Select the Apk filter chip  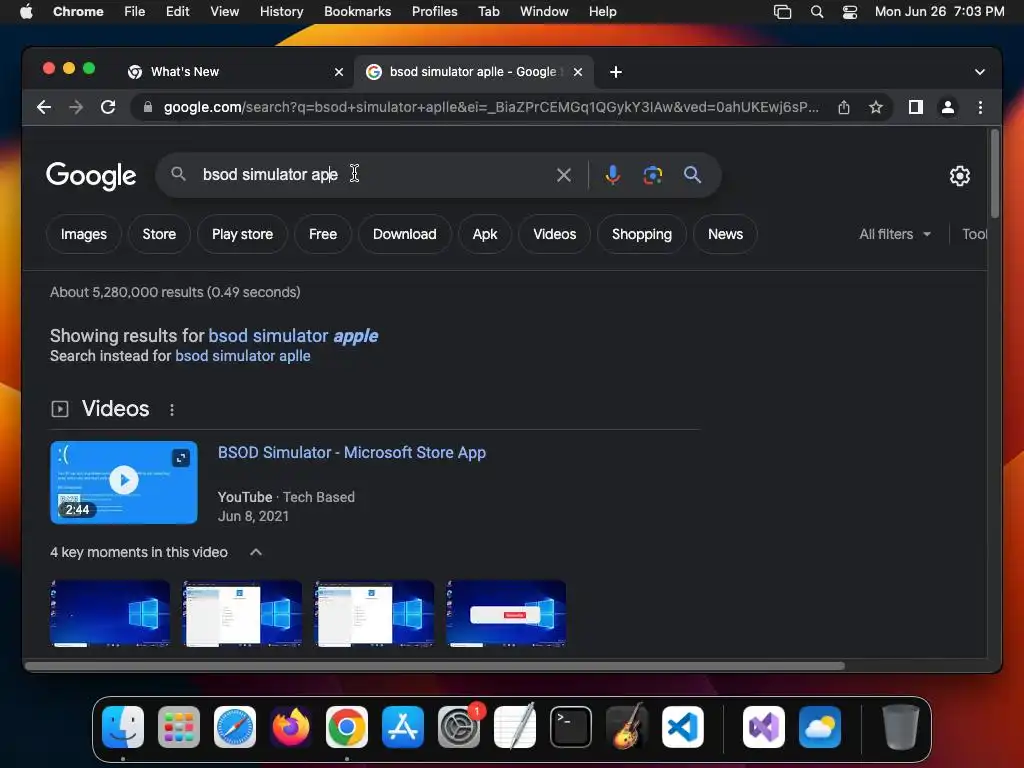[x=485, y=234]
